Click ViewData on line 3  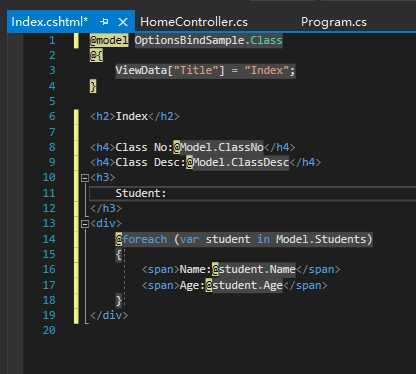point(141,70)
